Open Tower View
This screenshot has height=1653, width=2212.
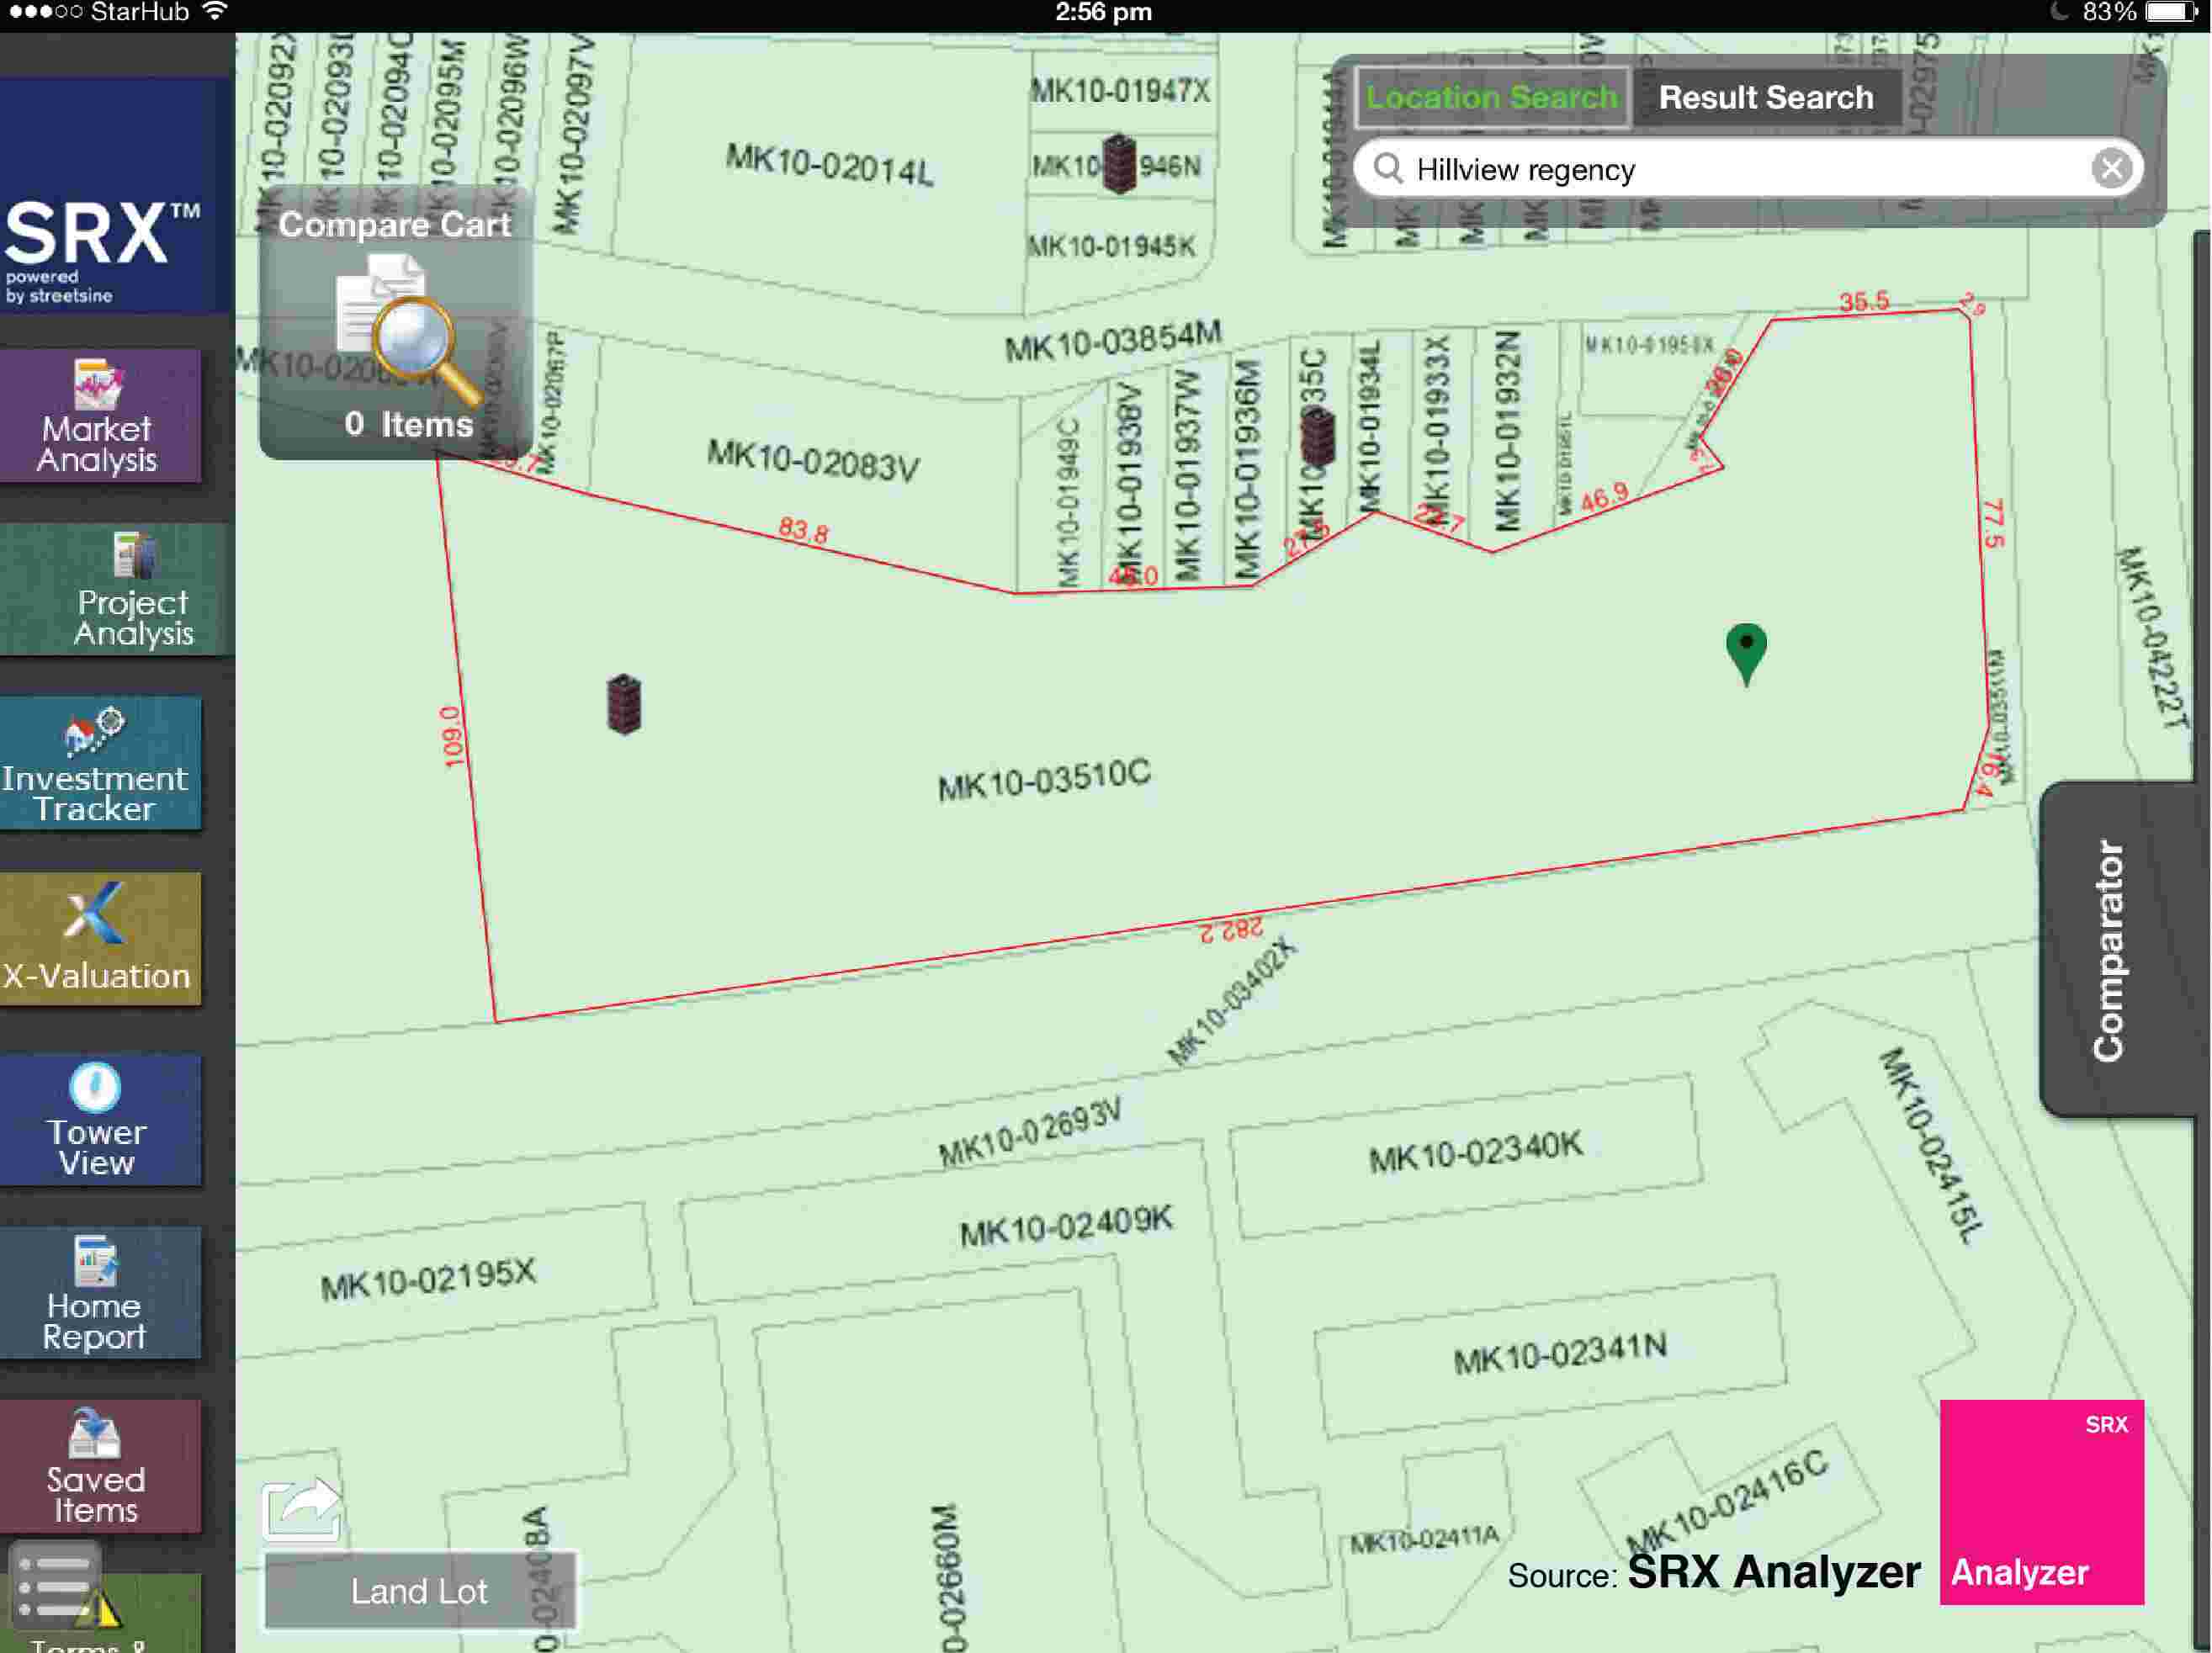pyautogui.click(x=100, y=1120)
